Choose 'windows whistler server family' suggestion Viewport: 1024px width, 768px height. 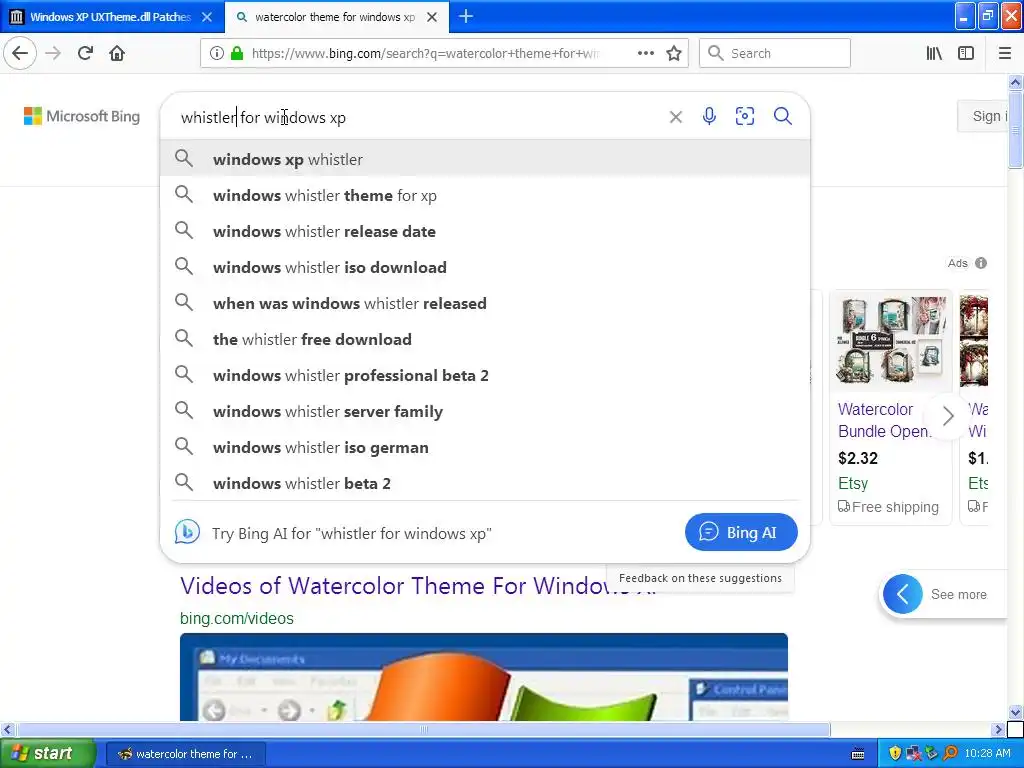pos(485,411)
